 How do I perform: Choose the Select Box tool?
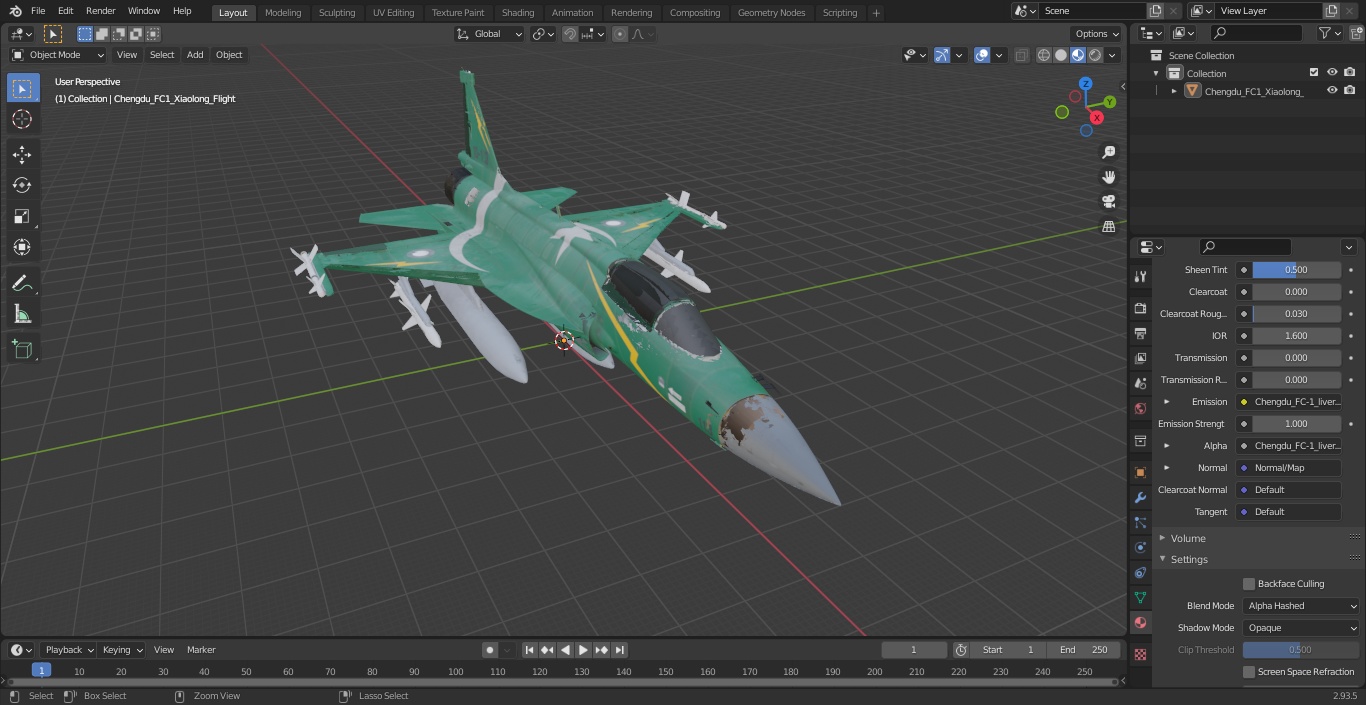[22, 88]
